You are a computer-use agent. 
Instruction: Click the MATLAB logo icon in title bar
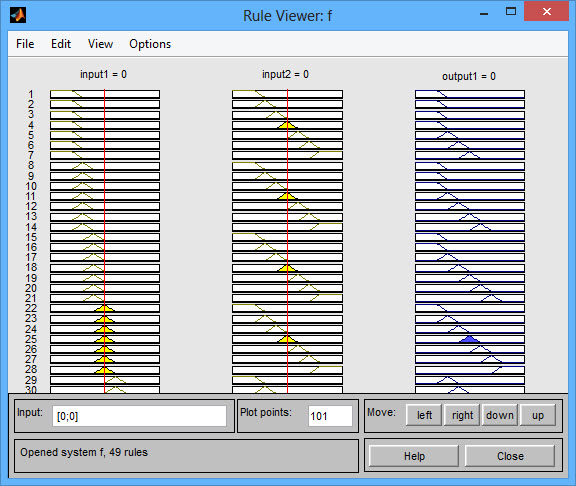18,15
